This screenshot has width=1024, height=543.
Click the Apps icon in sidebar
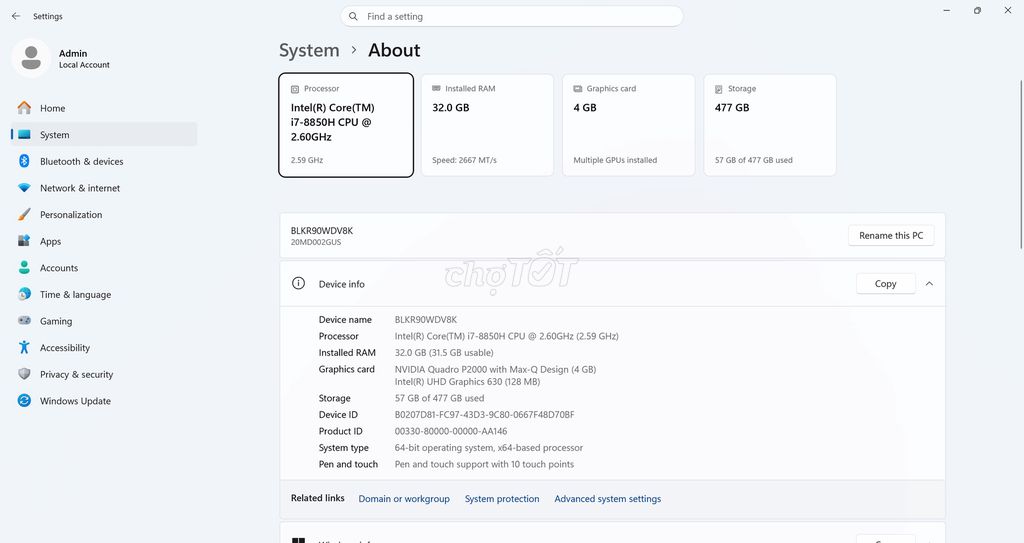coord(24,240)
